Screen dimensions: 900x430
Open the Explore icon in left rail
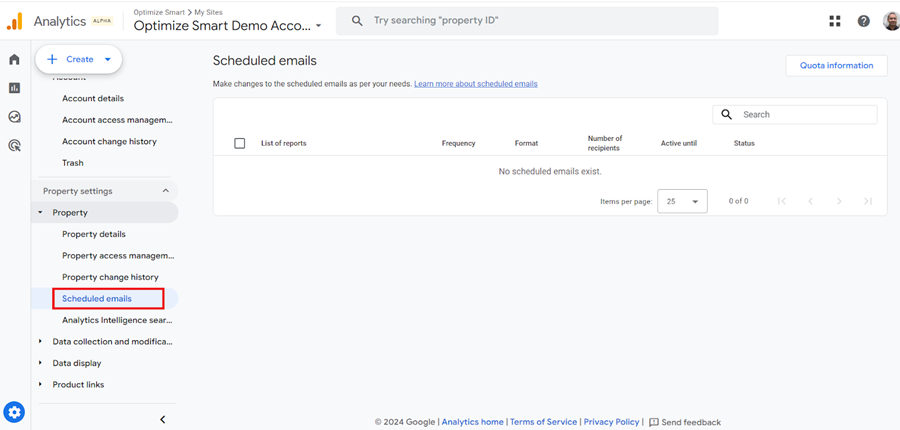14,117
